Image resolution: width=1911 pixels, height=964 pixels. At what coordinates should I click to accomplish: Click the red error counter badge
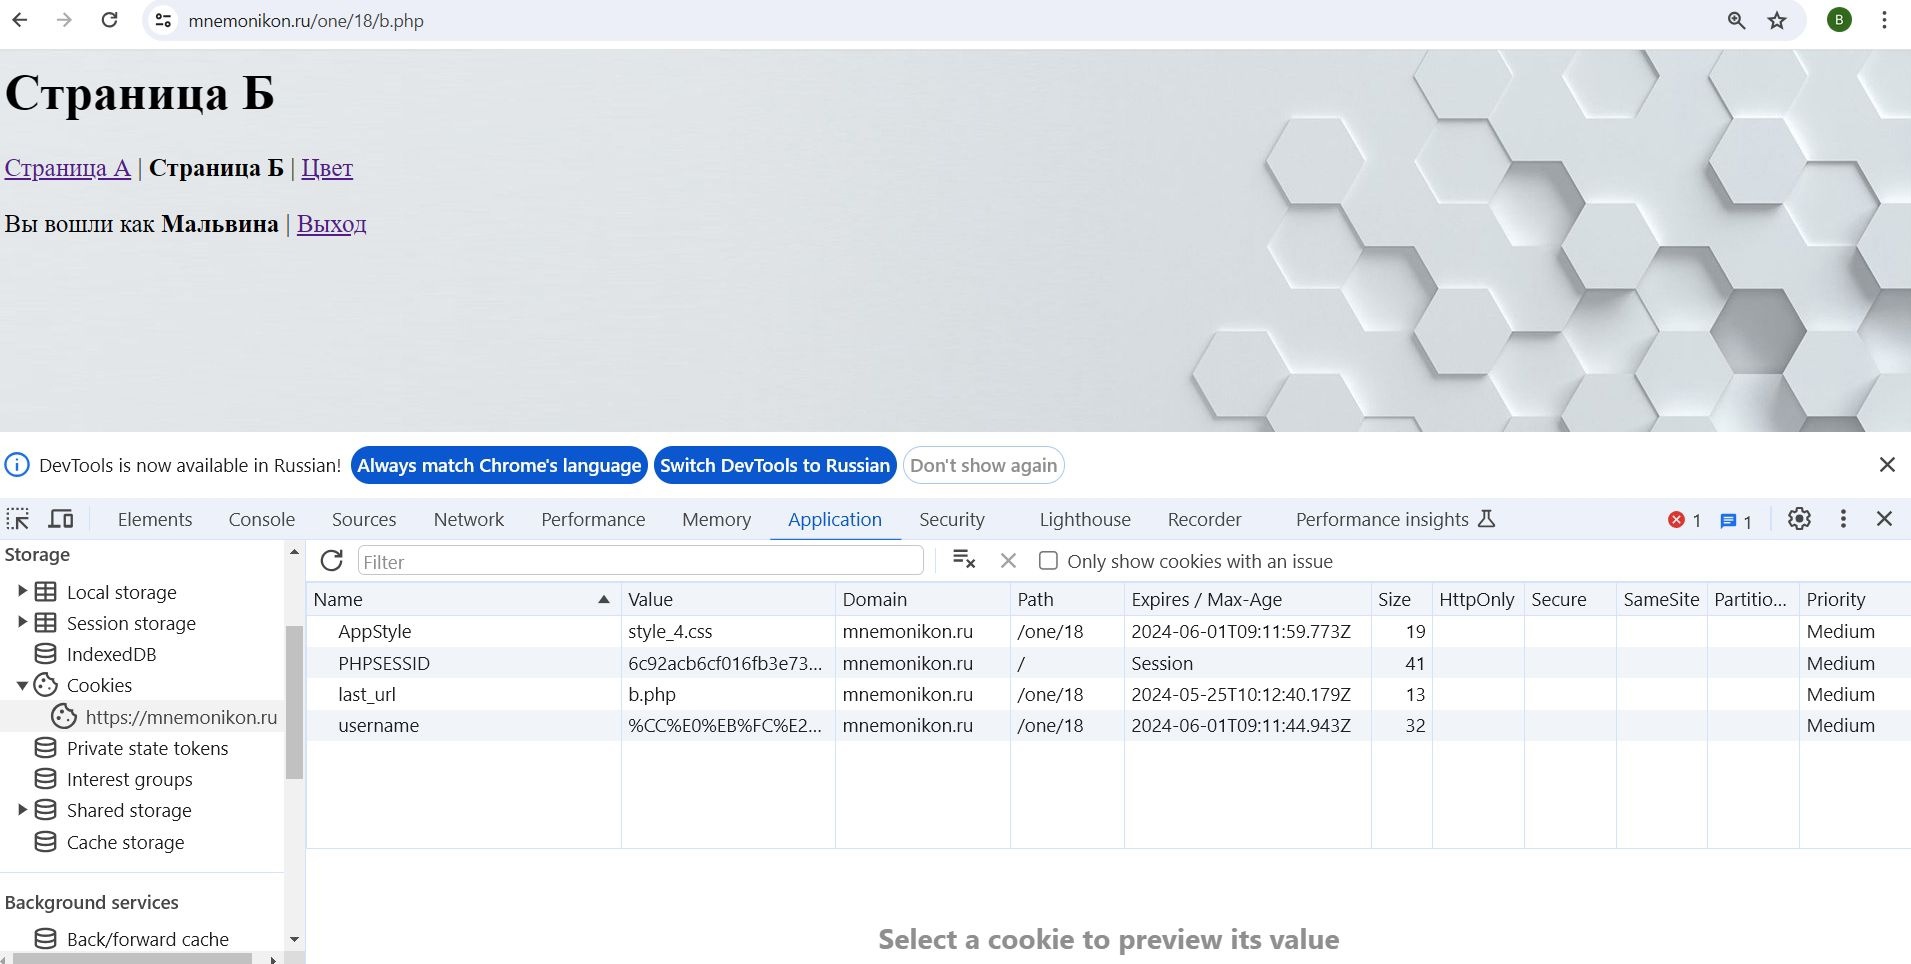tap(1685, 520)
